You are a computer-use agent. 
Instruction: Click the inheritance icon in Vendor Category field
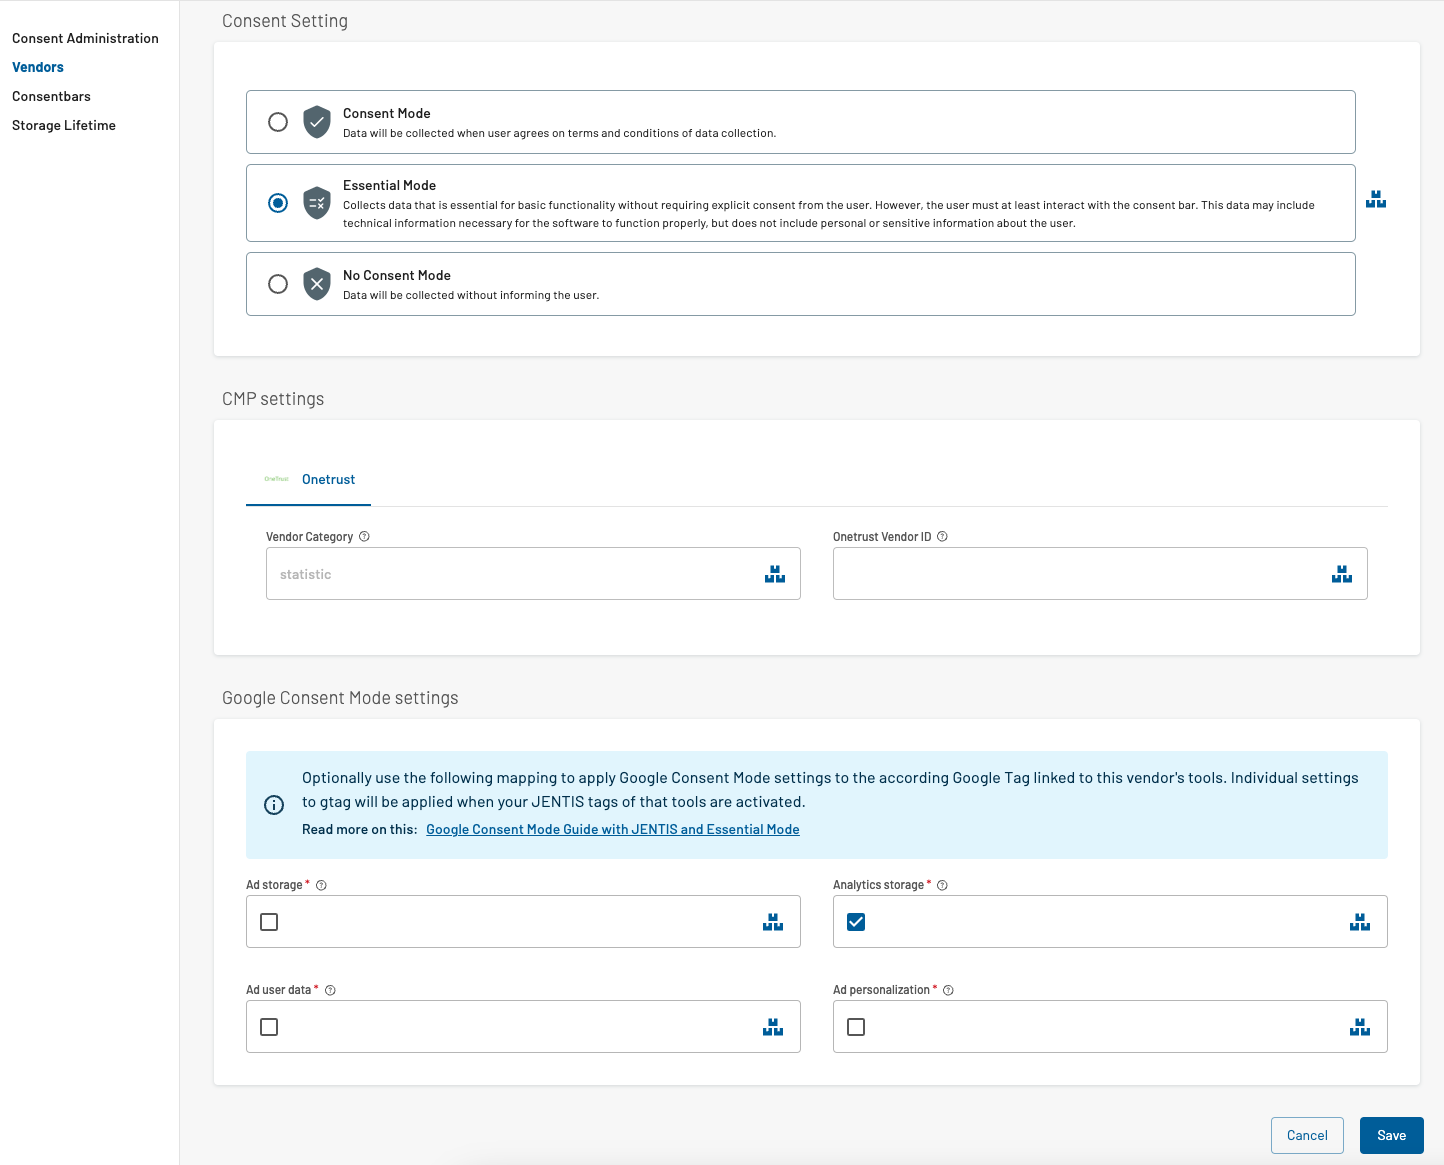pyautogui.click(x=775, y=574)
